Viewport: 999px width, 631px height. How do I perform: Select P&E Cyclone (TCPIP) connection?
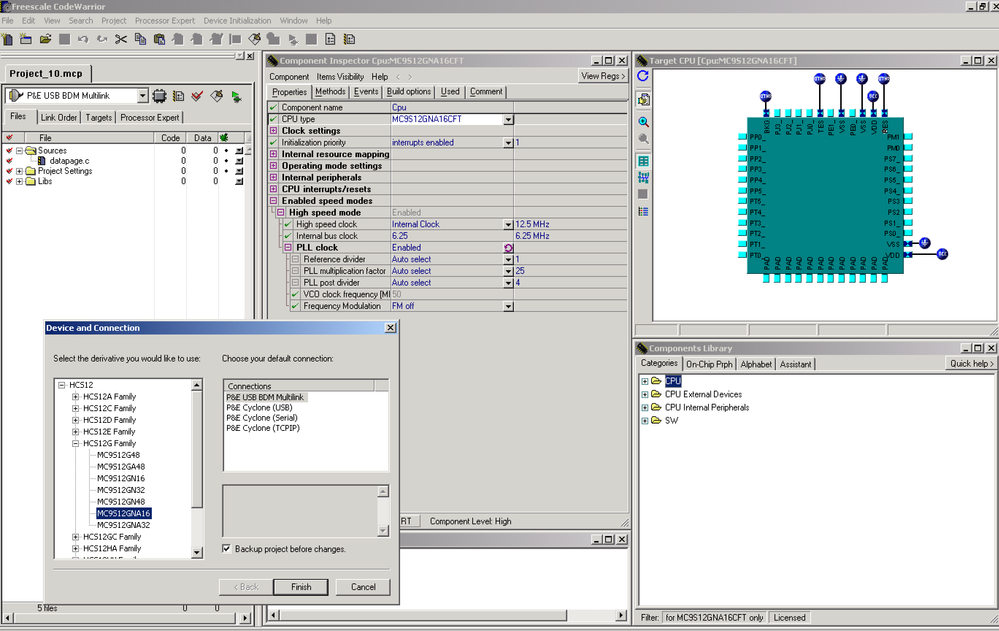[x=263, y=428]
